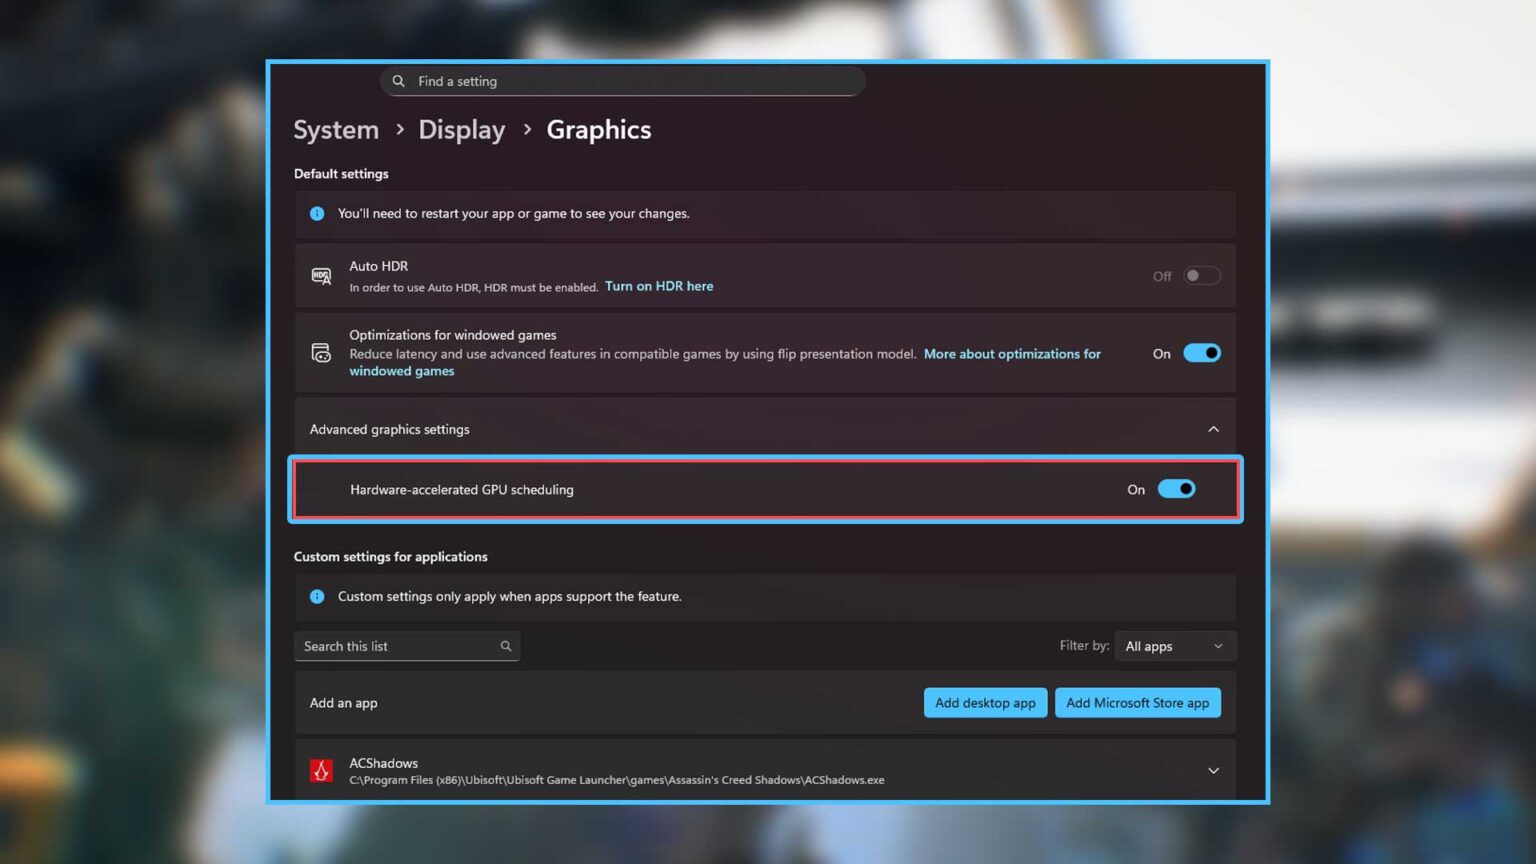The width and height of the screenshot is (1536, 864).
Task: Collapse the Advanced graphics settings section
Action: [1213, 428]
